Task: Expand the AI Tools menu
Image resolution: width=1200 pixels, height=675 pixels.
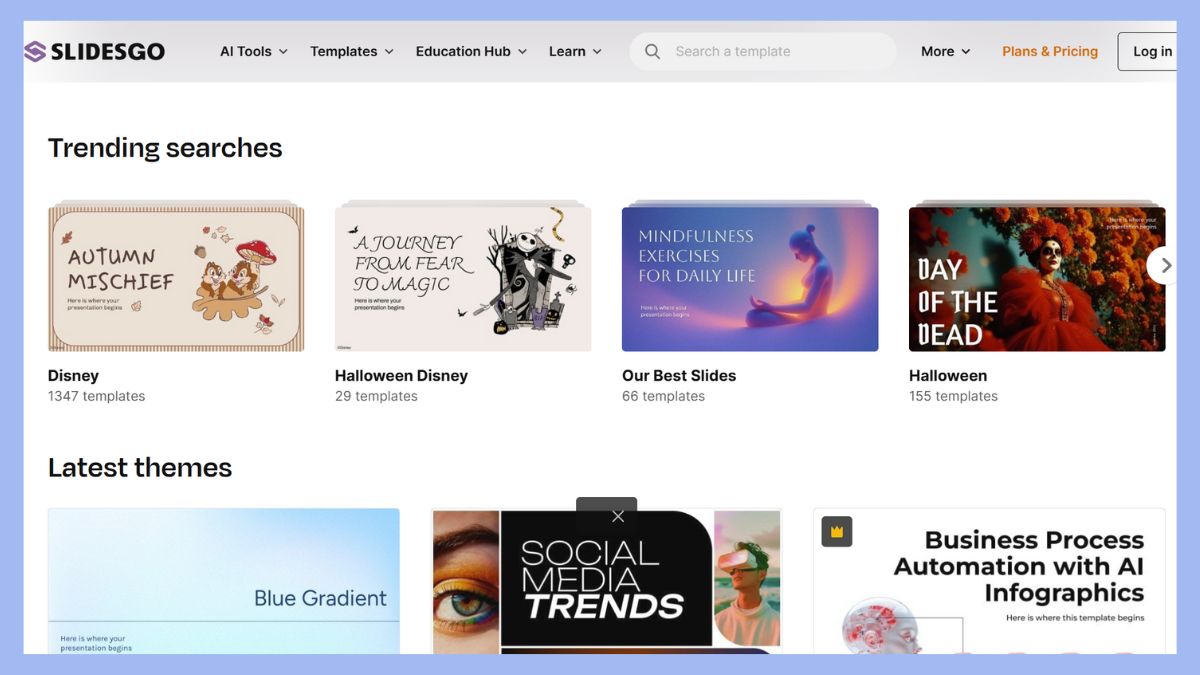Action: tap(254, 51)
